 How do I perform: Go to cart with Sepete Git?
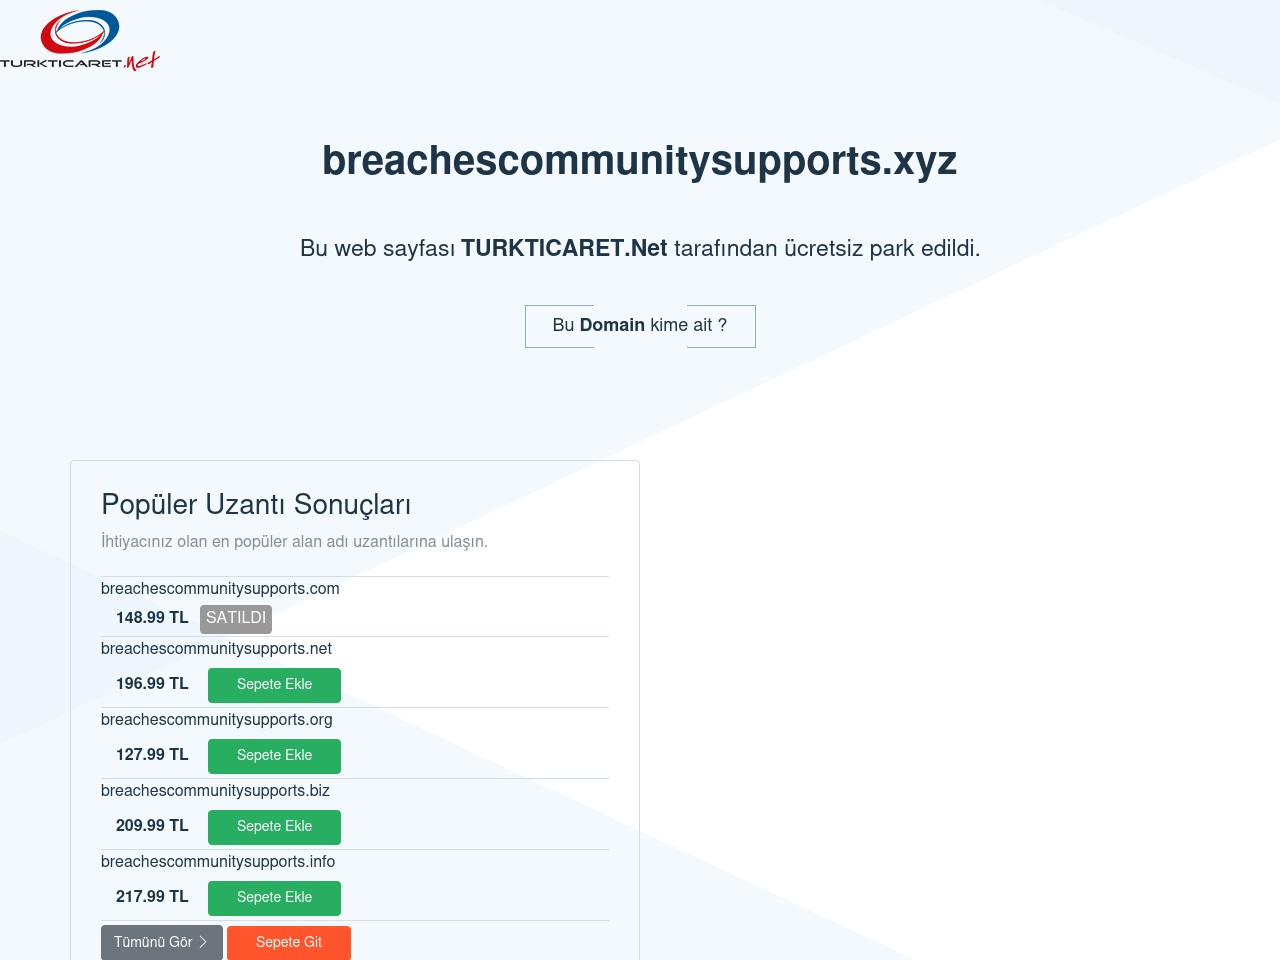(289, 943)
